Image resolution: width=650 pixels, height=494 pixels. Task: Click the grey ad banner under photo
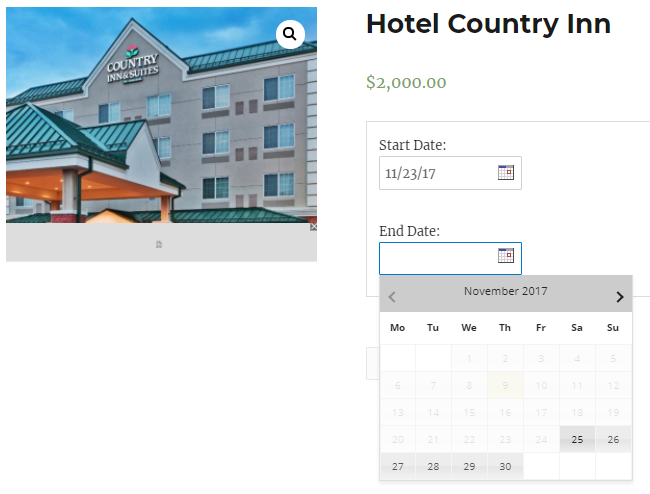click(160, 243)
